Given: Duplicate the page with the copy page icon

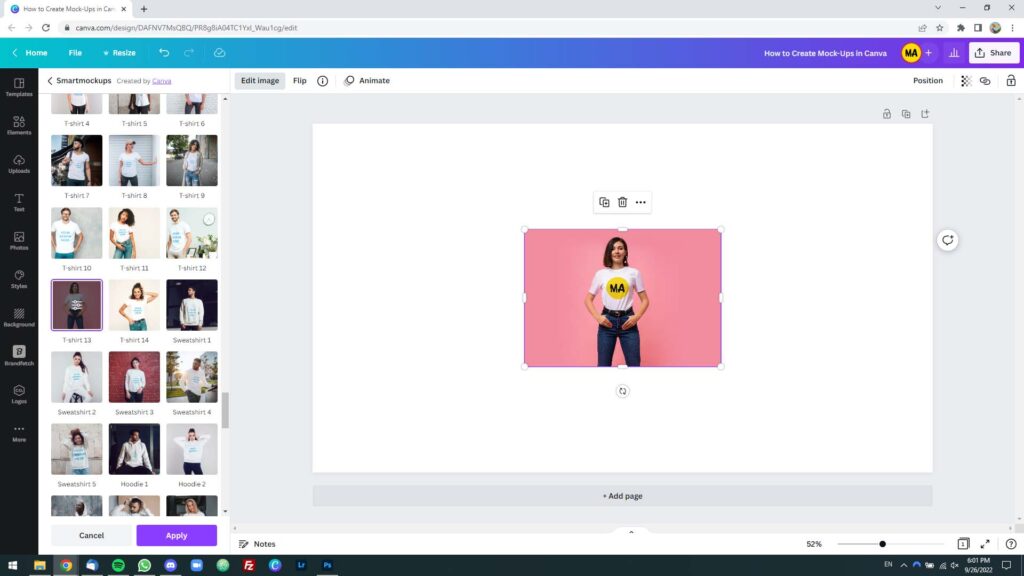Looking at the screenshot, I should [x=906, y=114].
